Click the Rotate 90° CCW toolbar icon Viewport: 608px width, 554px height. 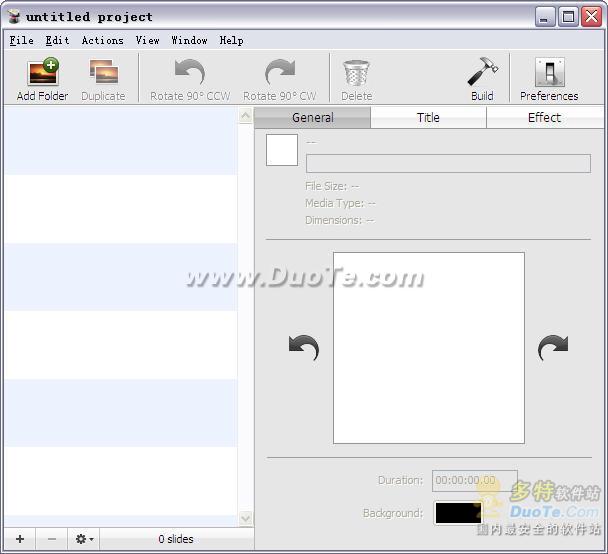[x=190, y=72]
